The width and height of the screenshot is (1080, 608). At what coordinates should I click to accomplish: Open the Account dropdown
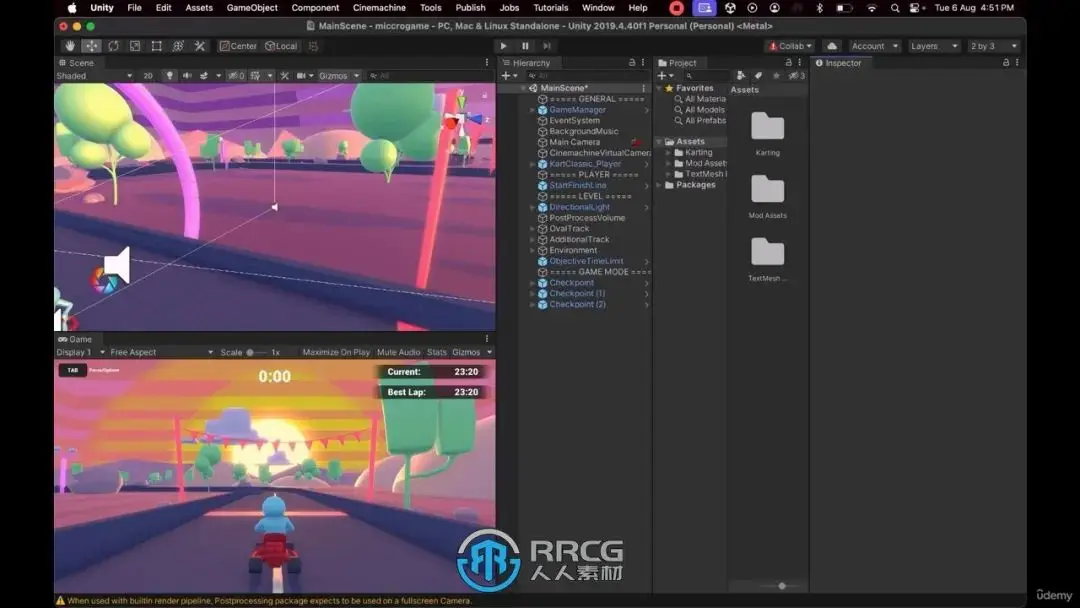coord(875,46)
